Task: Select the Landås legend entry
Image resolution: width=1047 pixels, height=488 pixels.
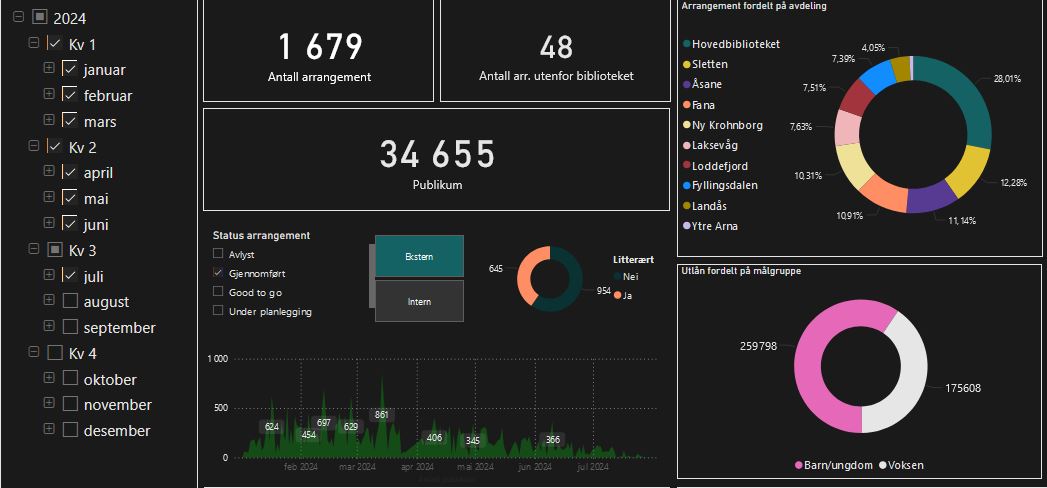Action: coord(704,206)
